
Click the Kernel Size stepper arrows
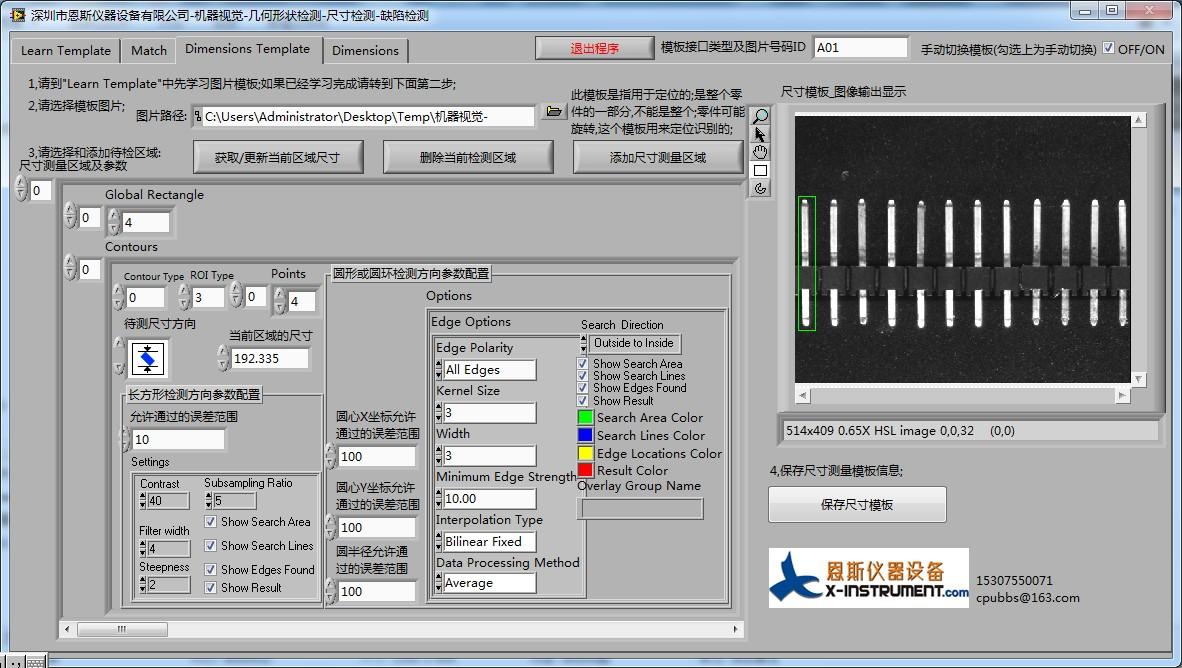pos(439,412)
